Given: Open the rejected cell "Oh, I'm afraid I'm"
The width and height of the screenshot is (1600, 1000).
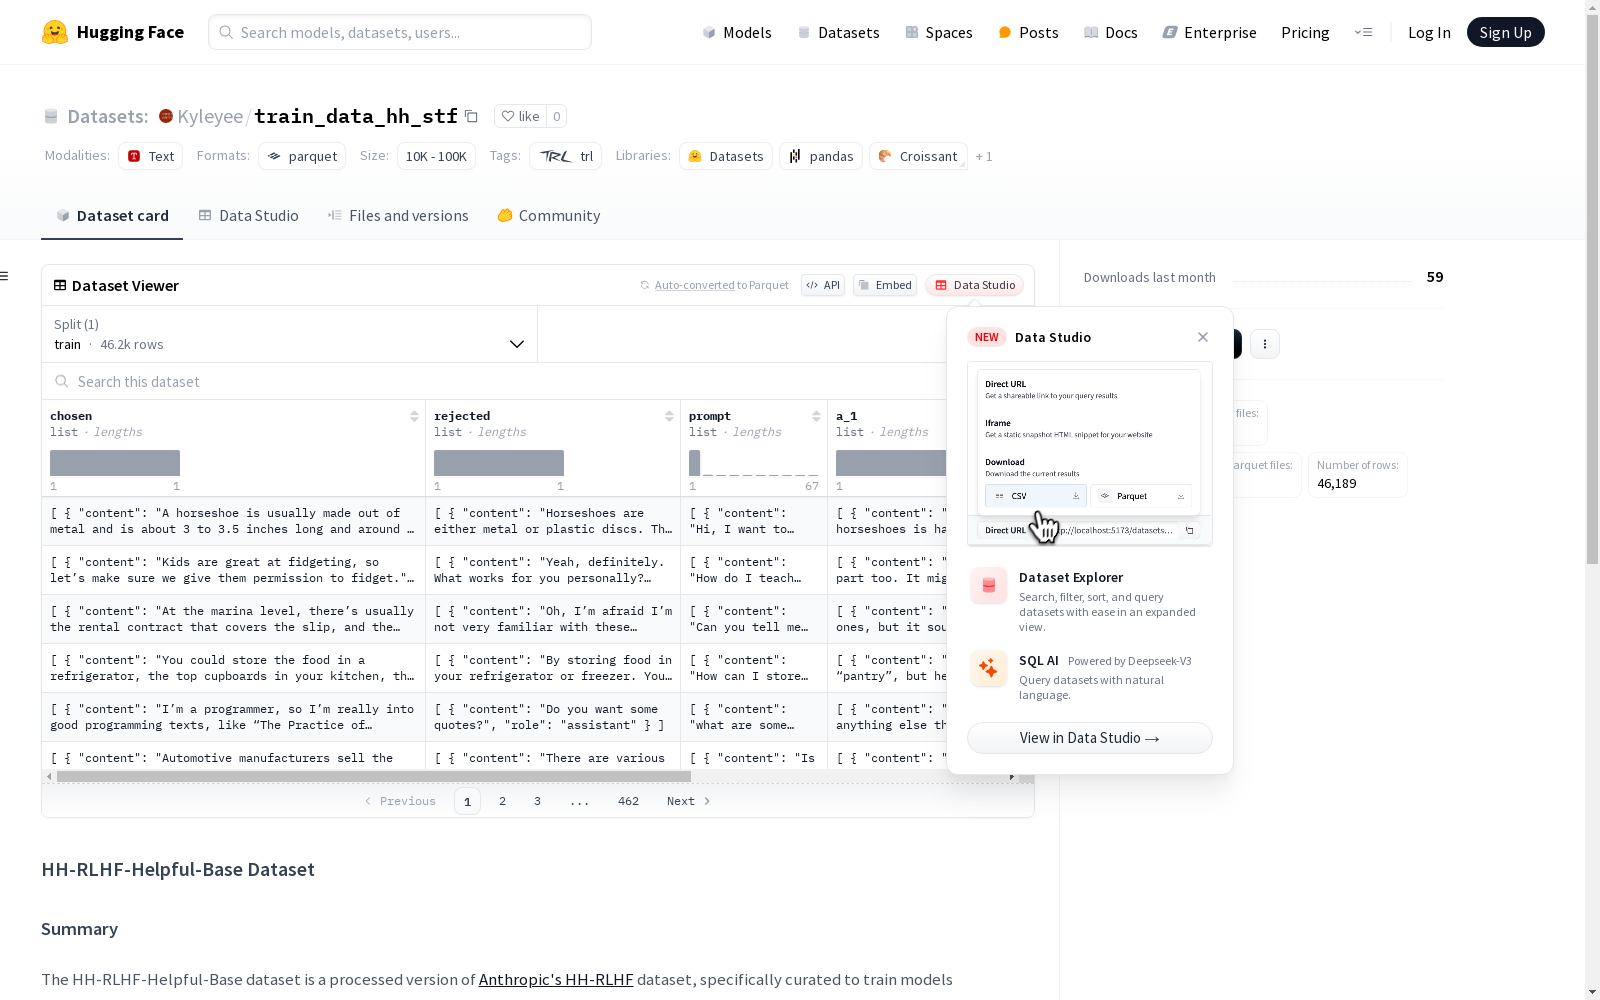Looking at the screenshot, I should click(x=553, y=619).
